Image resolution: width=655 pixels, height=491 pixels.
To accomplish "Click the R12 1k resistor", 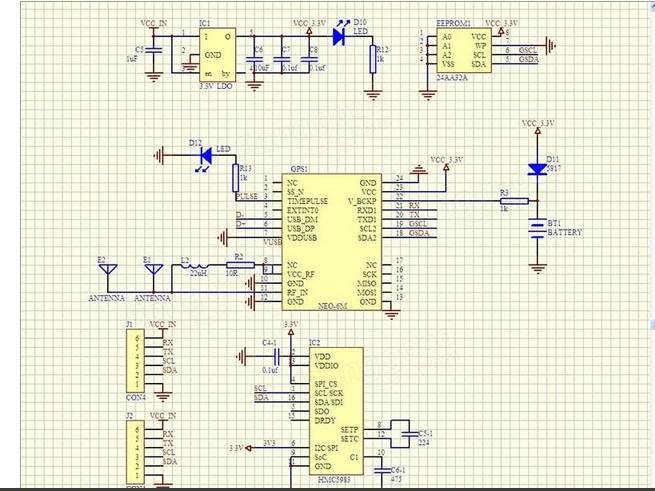I will pos(374,60).
